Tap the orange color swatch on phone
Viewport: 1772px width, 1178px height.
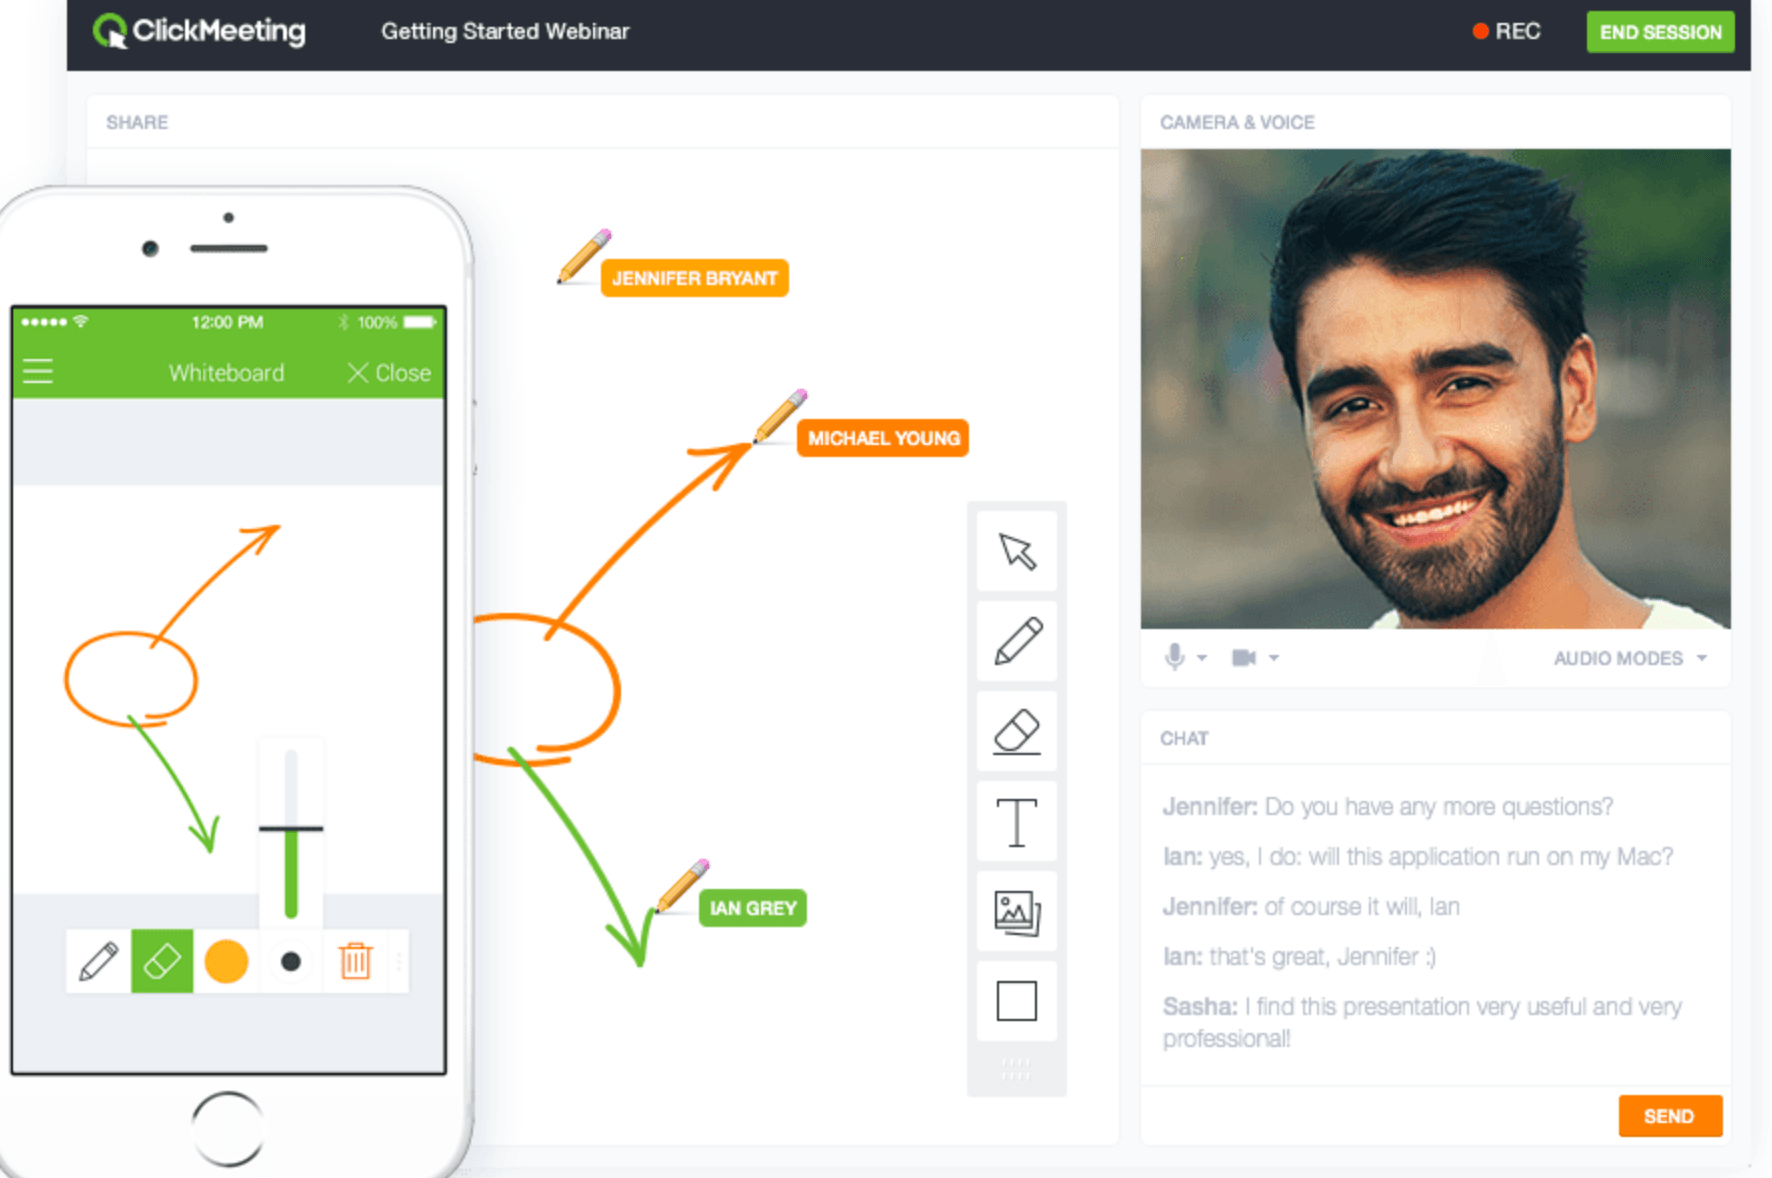[226, 961]
